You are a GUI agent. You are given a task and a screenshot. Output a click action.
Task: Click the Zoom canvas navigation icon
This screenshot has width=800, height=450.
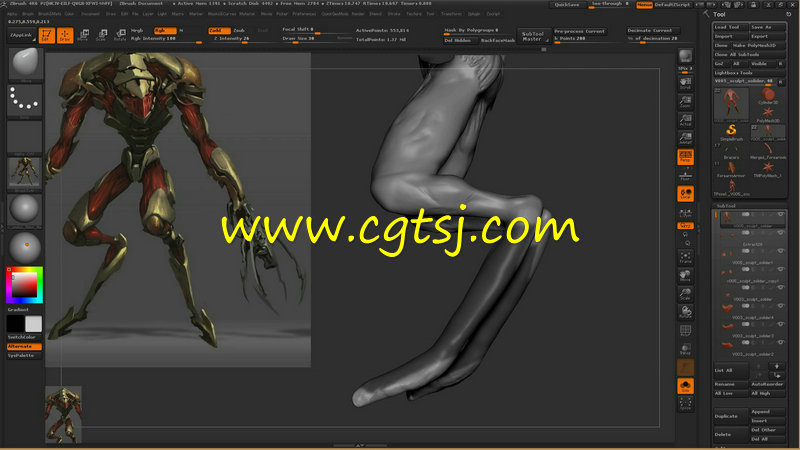click(x=685, y=102)
